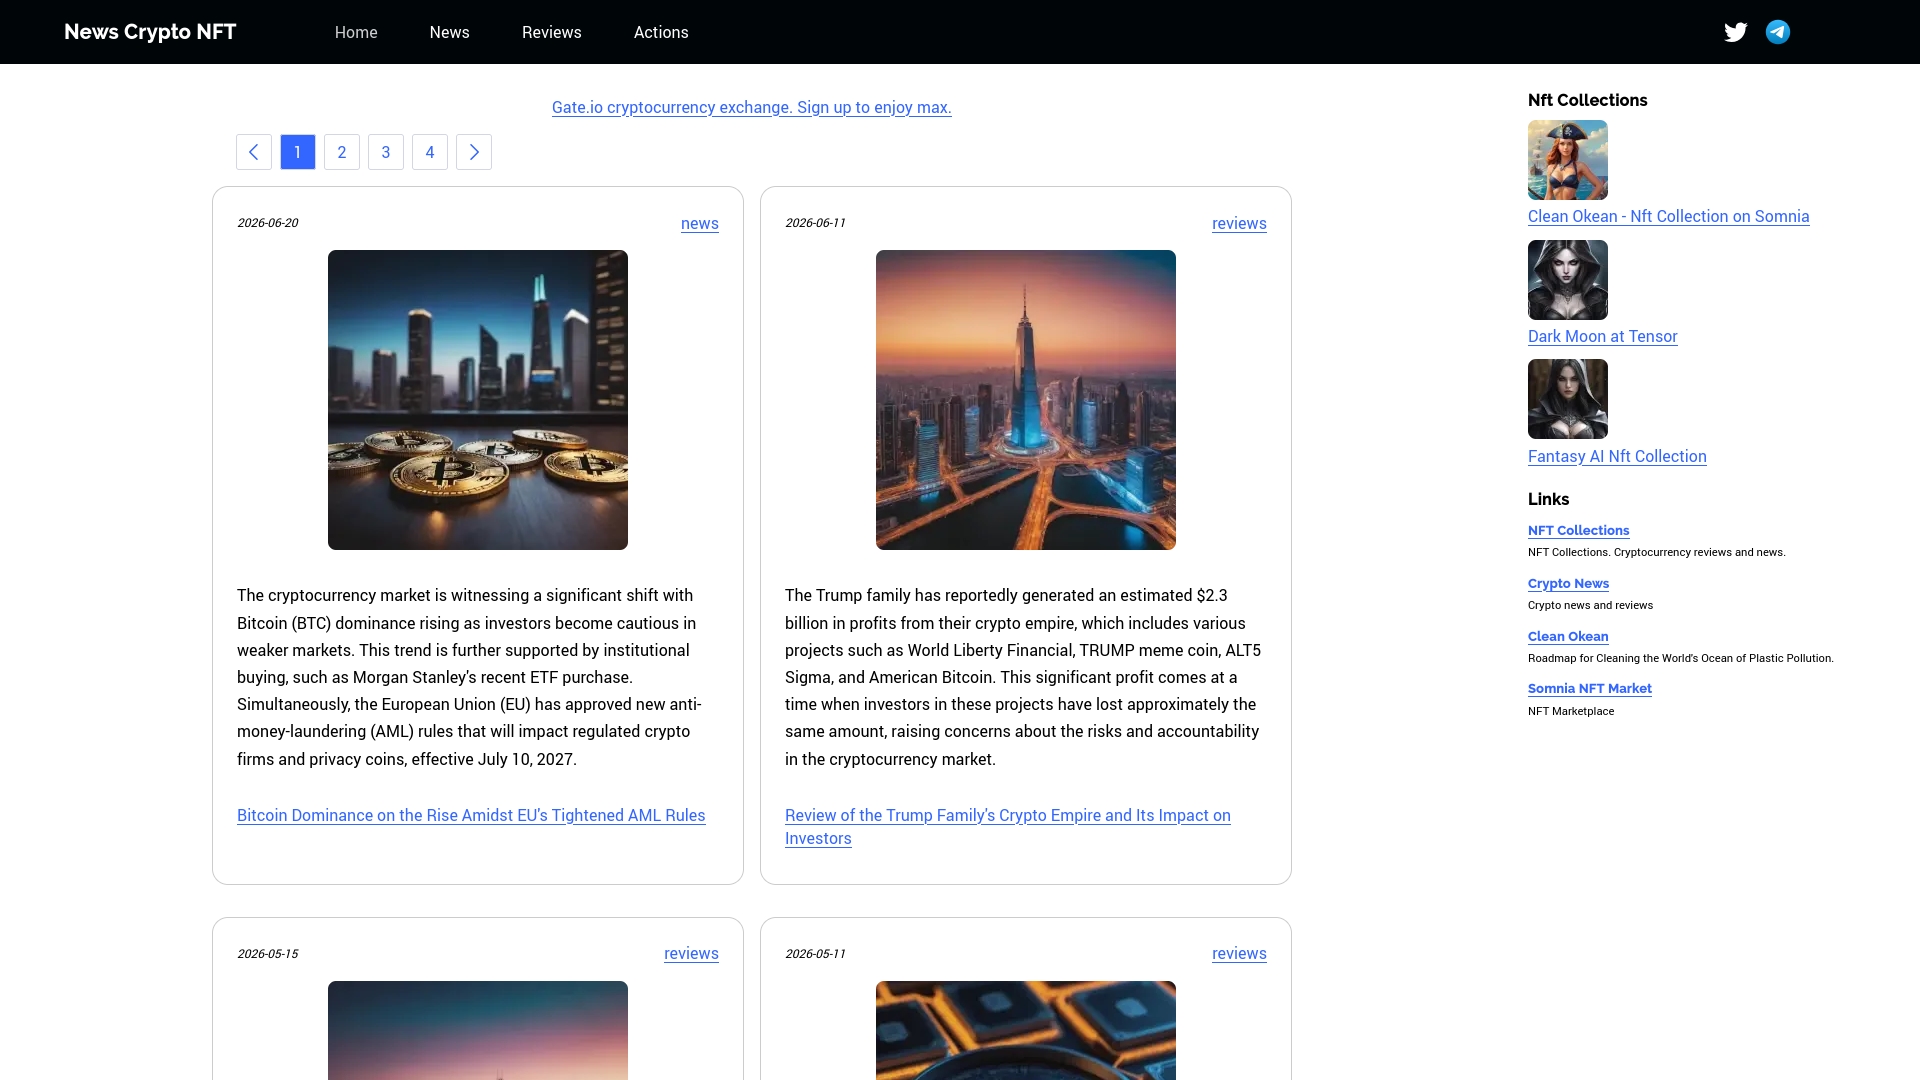Click the News Crypto NFT site logo
The height and width of the screenshot is (1080, 1920).
coord(150,32)
